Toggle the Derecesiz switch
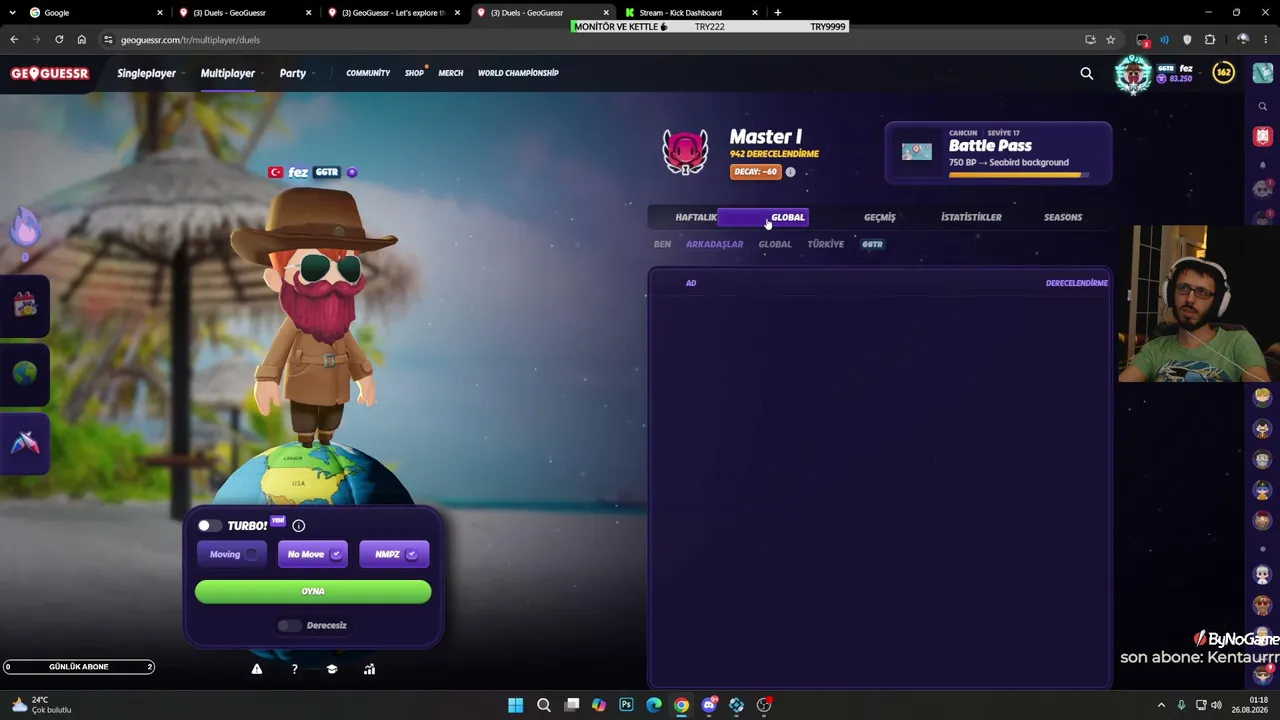Viewport: 1280px width, 720px height. [x=289, y=625]
